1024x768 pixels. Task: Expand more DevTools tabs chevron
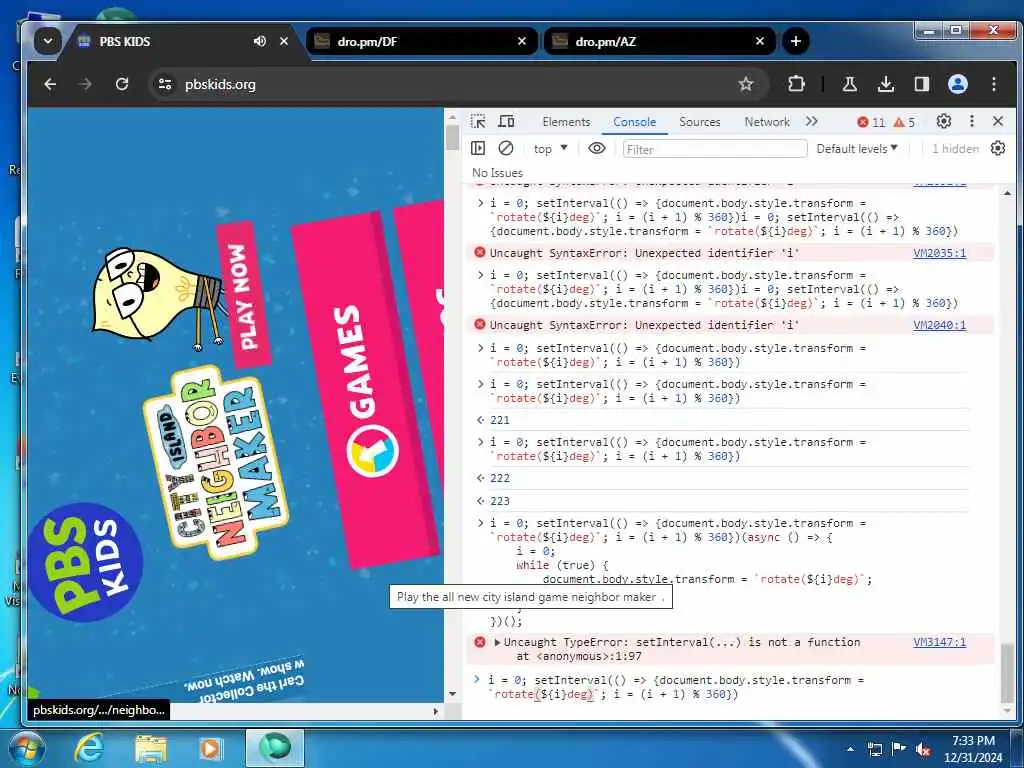click(811, 121)
